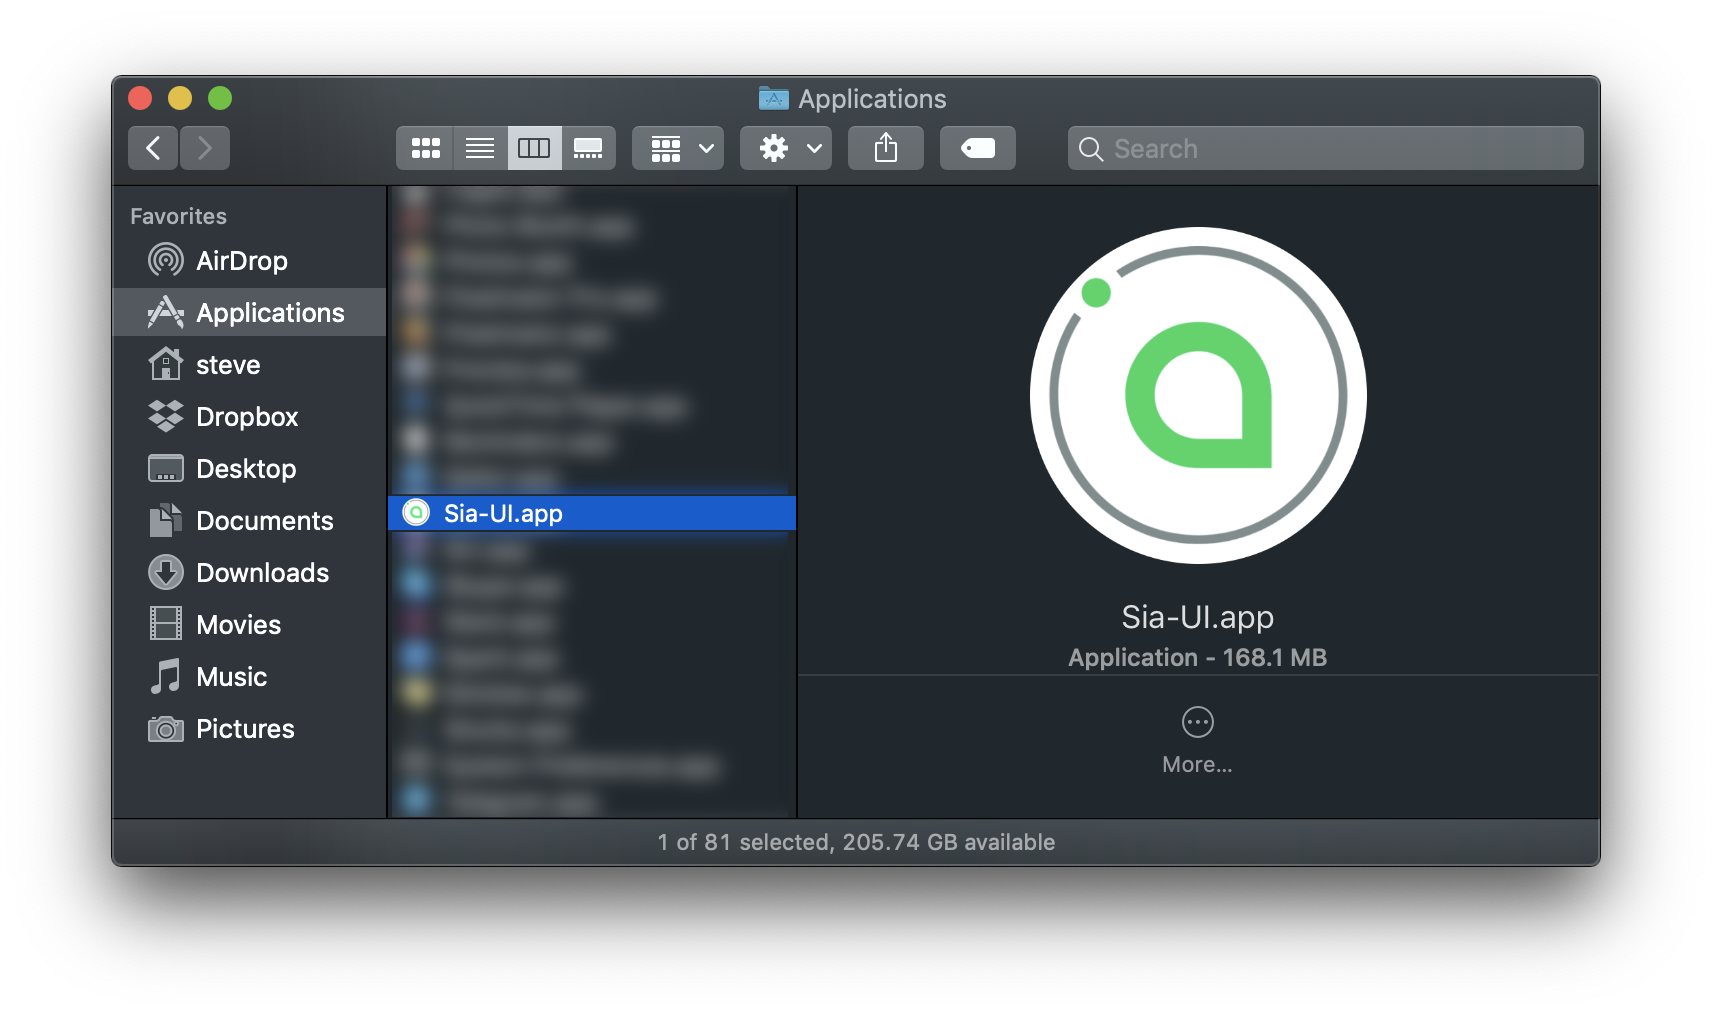Click the More… button in preview

click(x=1197, y=741)
